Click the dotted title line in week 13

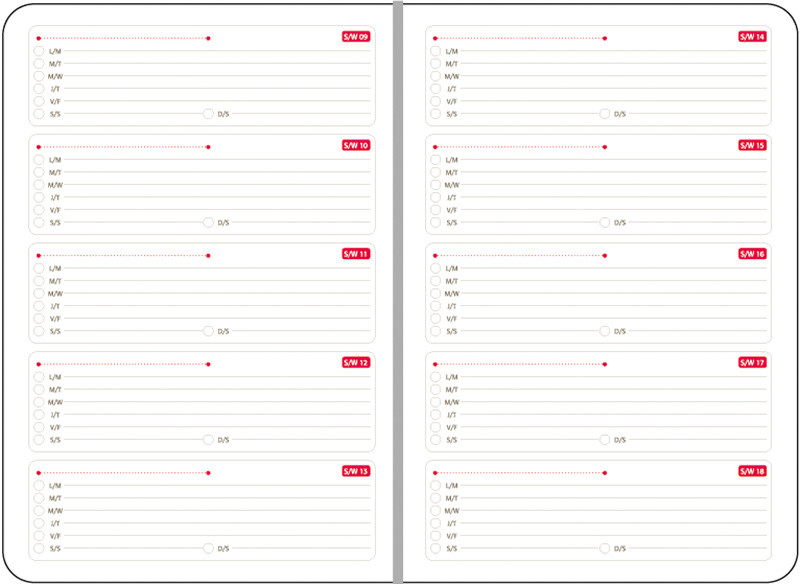pos(122,472)
